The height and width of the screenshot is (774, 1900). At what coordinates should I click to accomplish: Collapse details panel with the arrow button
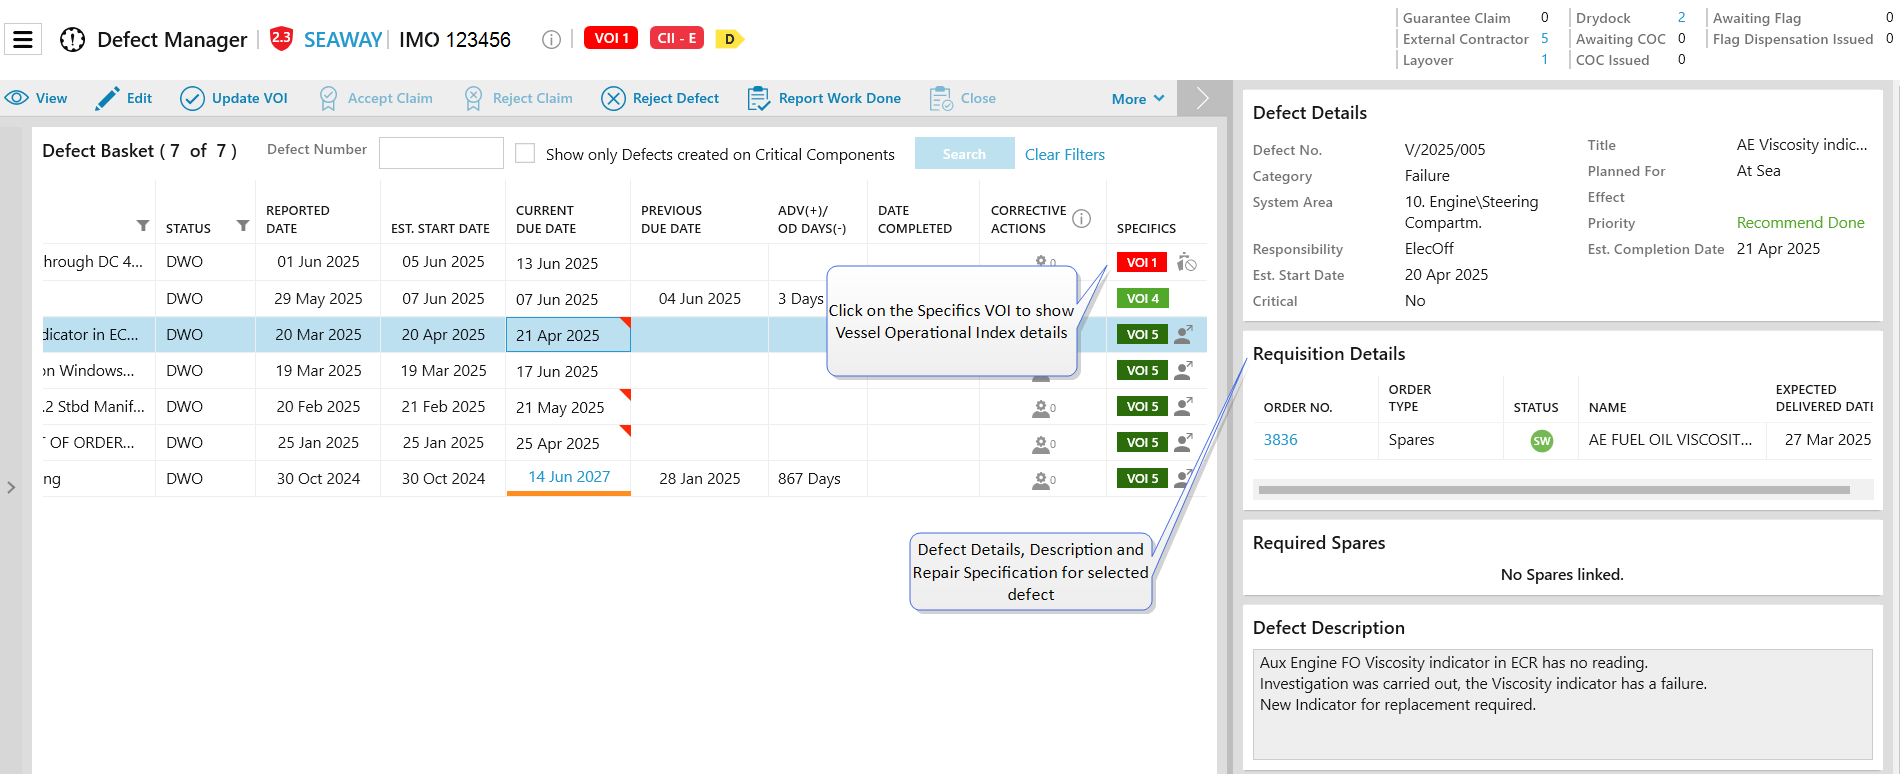(x=1203, y=98)
